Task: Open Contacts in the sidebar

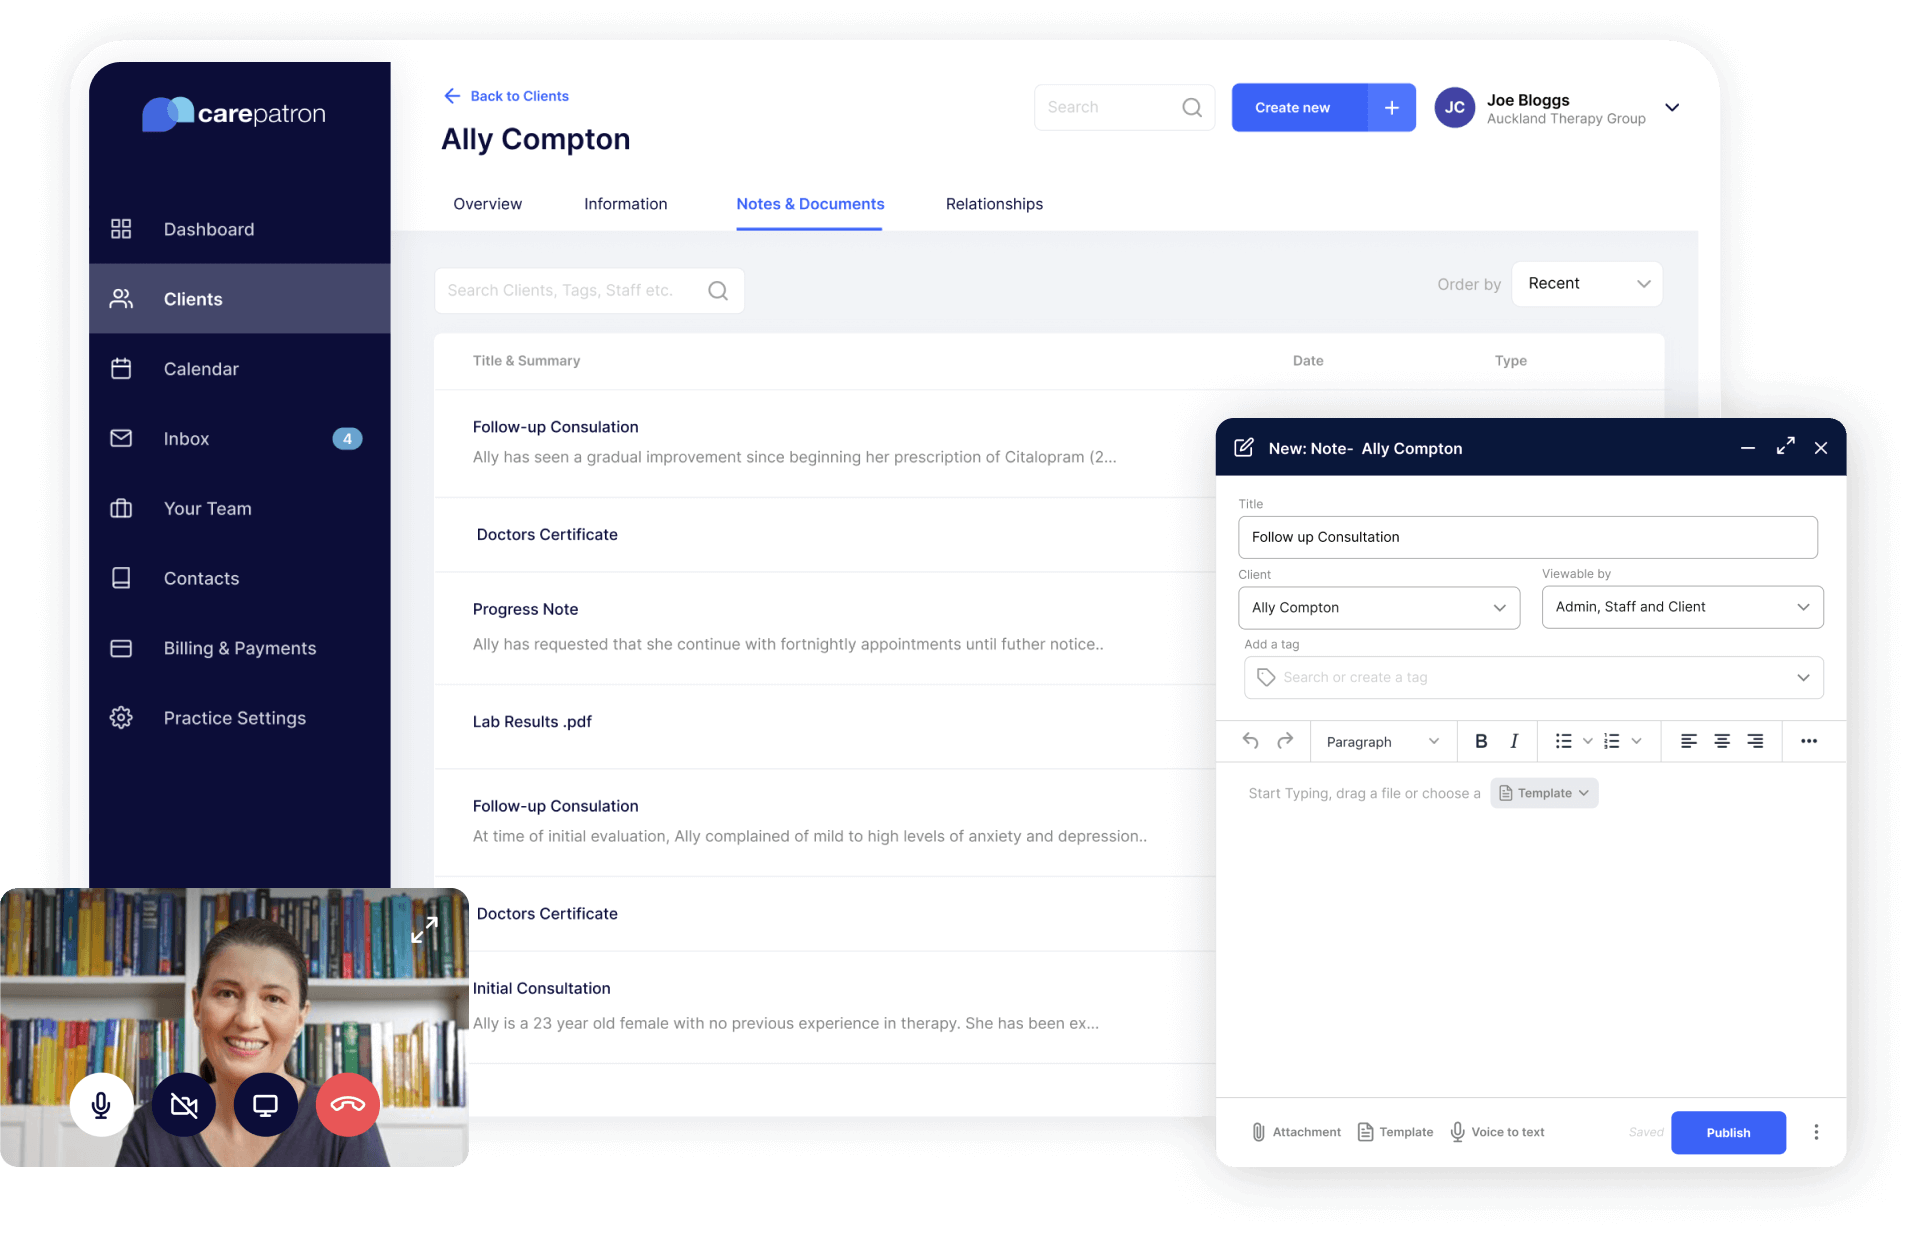Action: click(239, 579)
